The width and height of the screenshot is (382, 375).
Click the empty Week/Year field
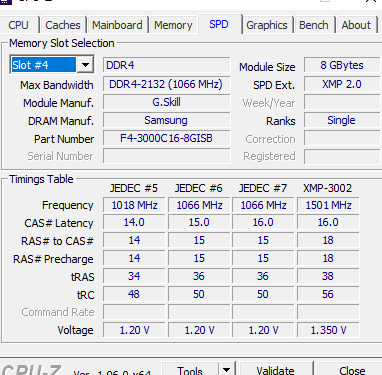pyautogui.click(x=342, y=102)
